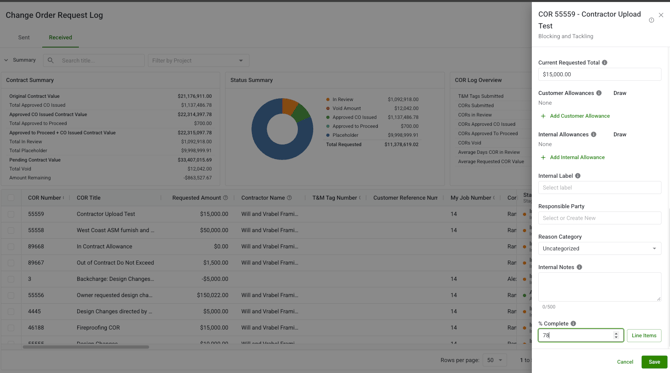Check the row checkbox for COR 89668

(11, 247)
